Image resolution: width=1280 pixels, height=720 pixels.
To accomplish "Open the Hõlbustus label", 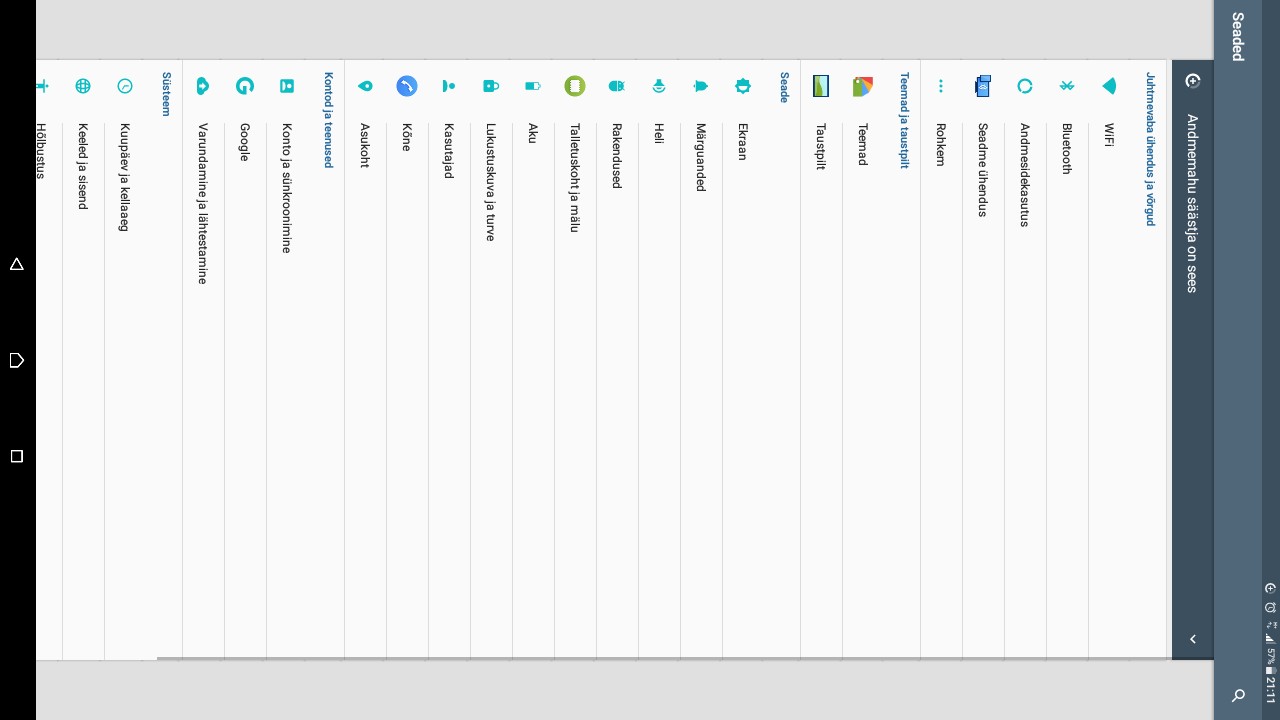I will (x=42, y=151).
